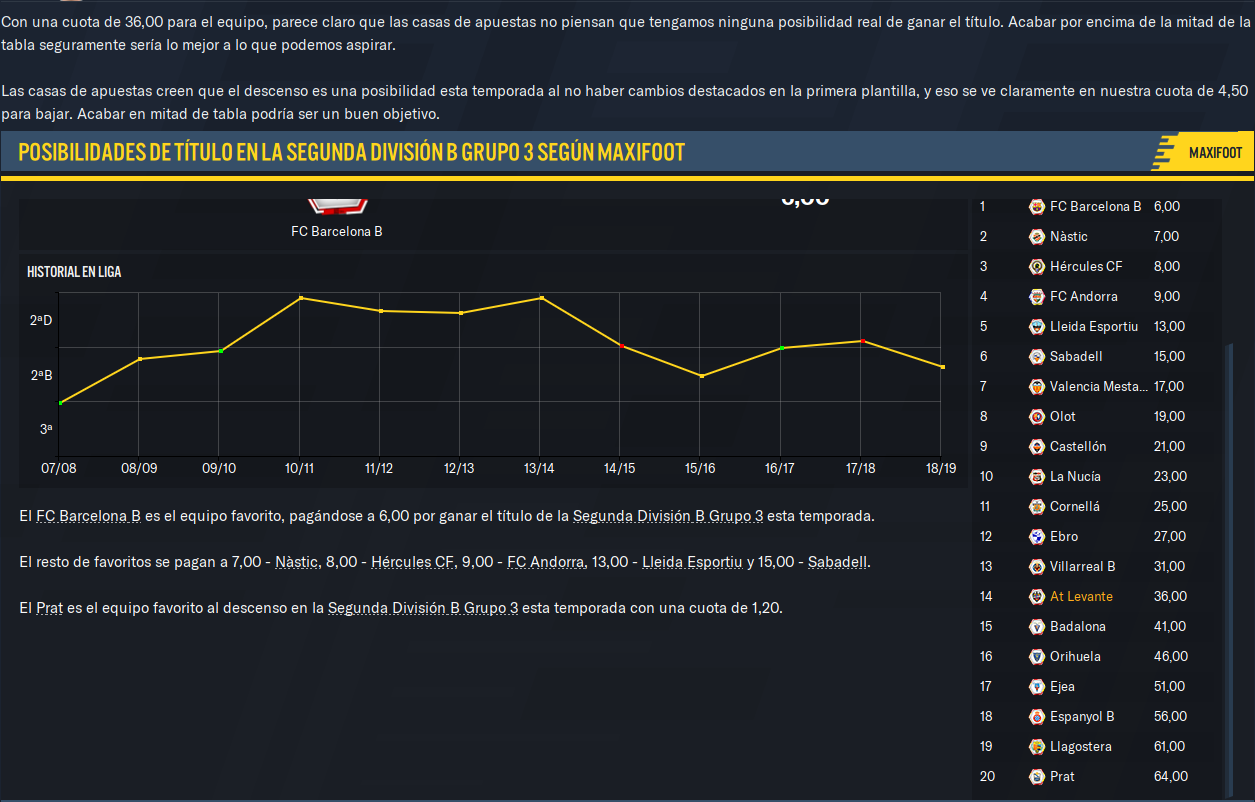Select the Castellón team name
Image resolution: width=1255 pixels, height=802 pixels.
1078,447
